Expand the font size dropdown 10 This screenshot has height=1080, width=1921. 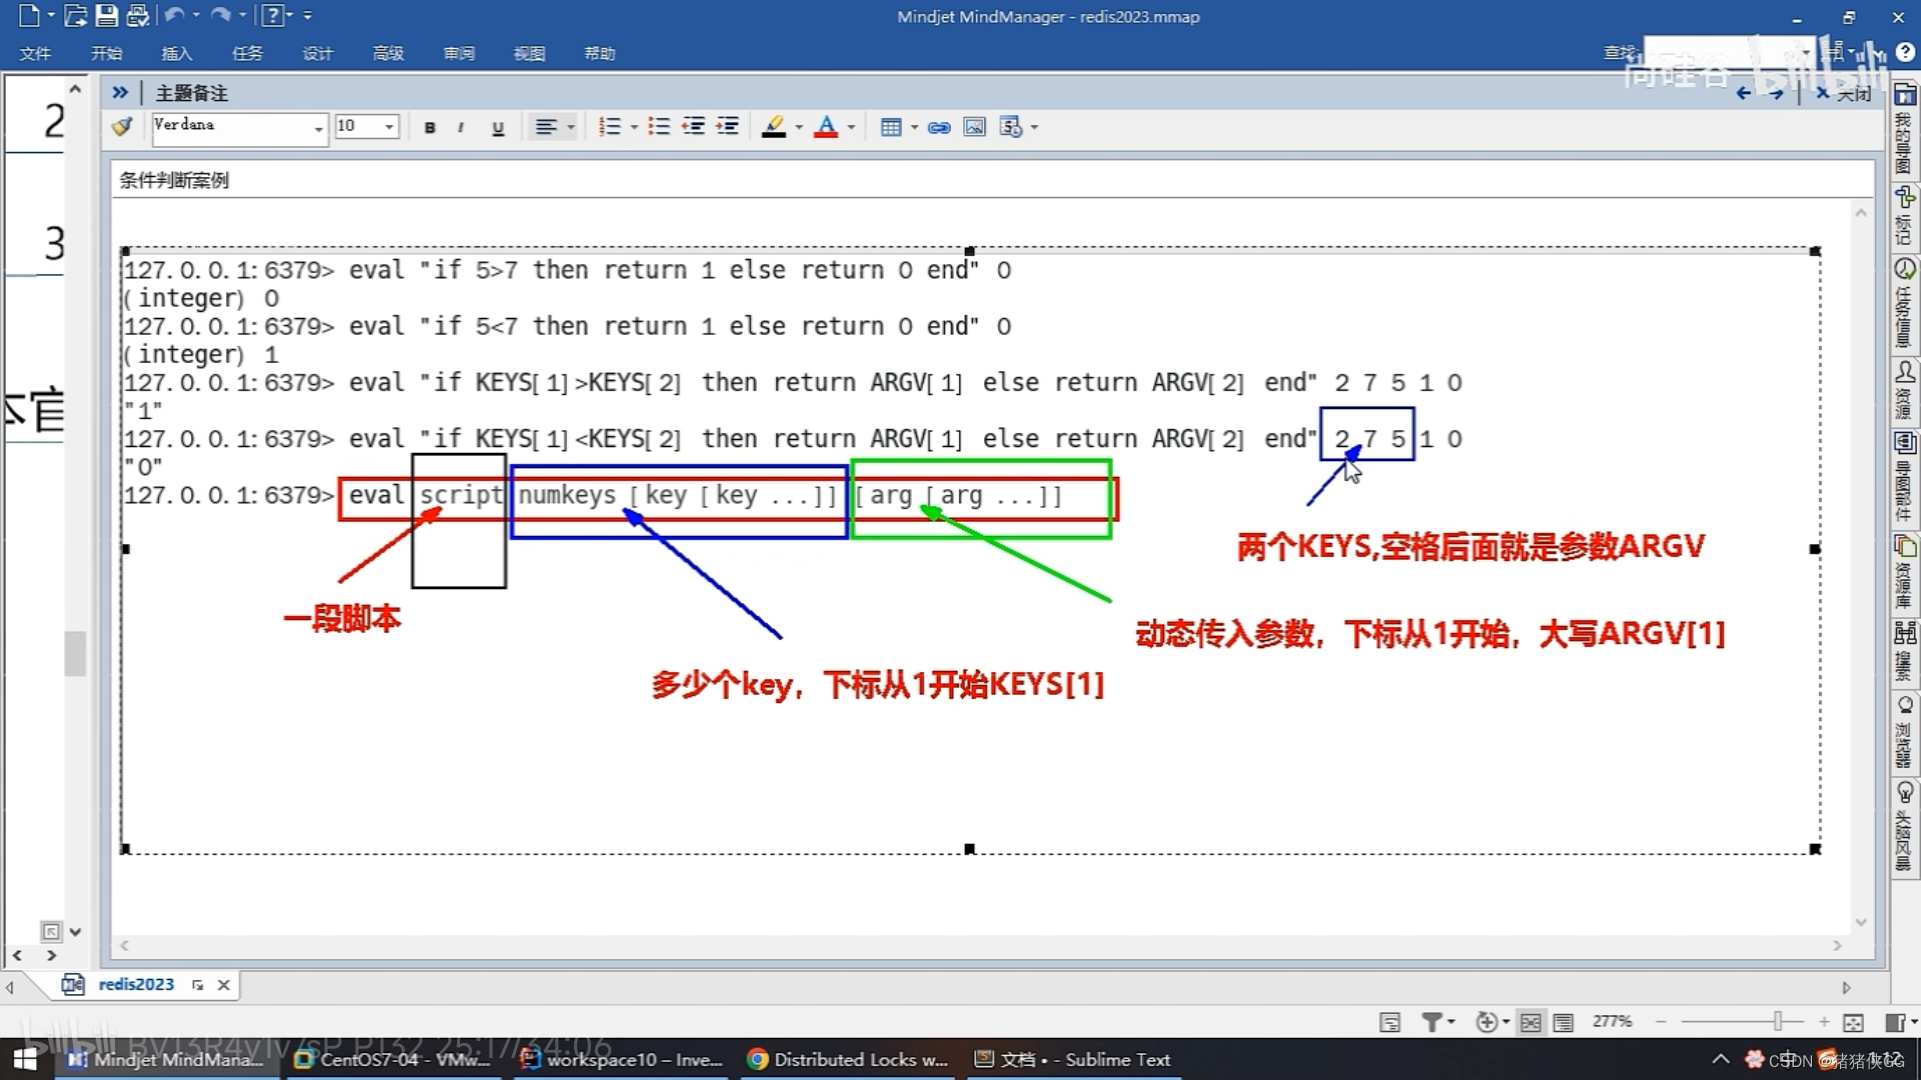point(387,127)
